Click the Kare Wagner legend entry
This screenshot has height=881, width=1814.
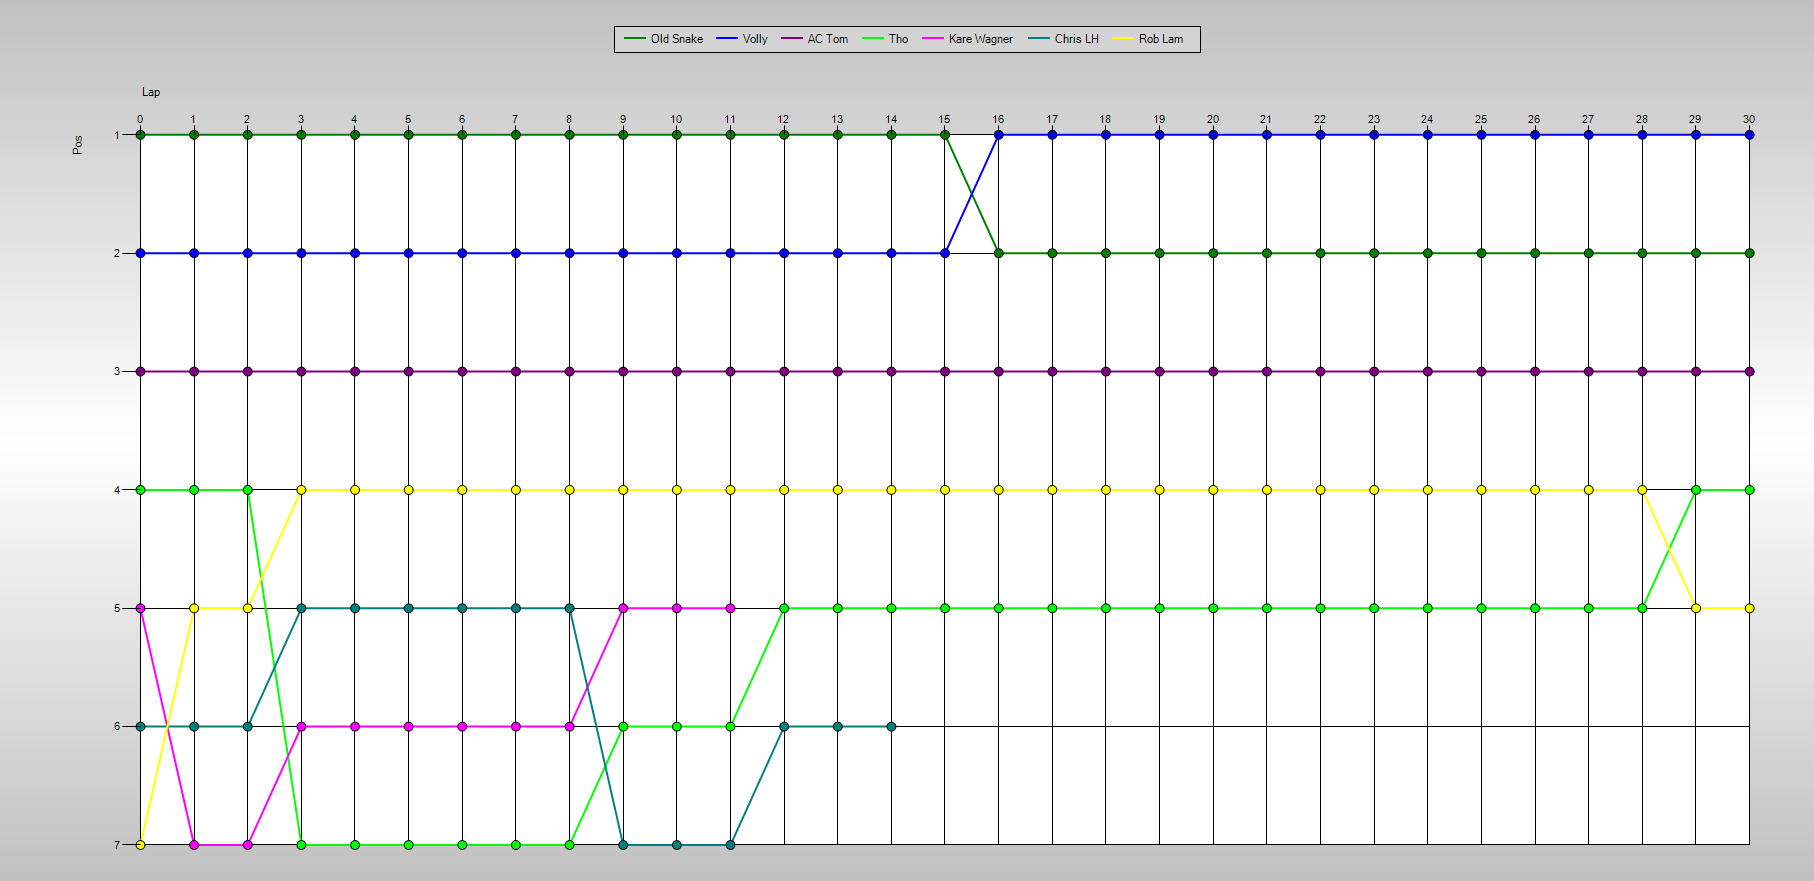(967, 39)
